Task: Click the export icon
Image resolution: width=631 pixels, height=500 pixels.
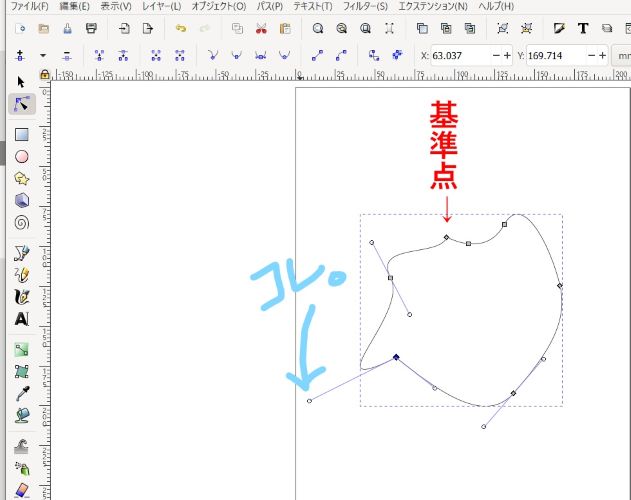Action: pos(148,28)
